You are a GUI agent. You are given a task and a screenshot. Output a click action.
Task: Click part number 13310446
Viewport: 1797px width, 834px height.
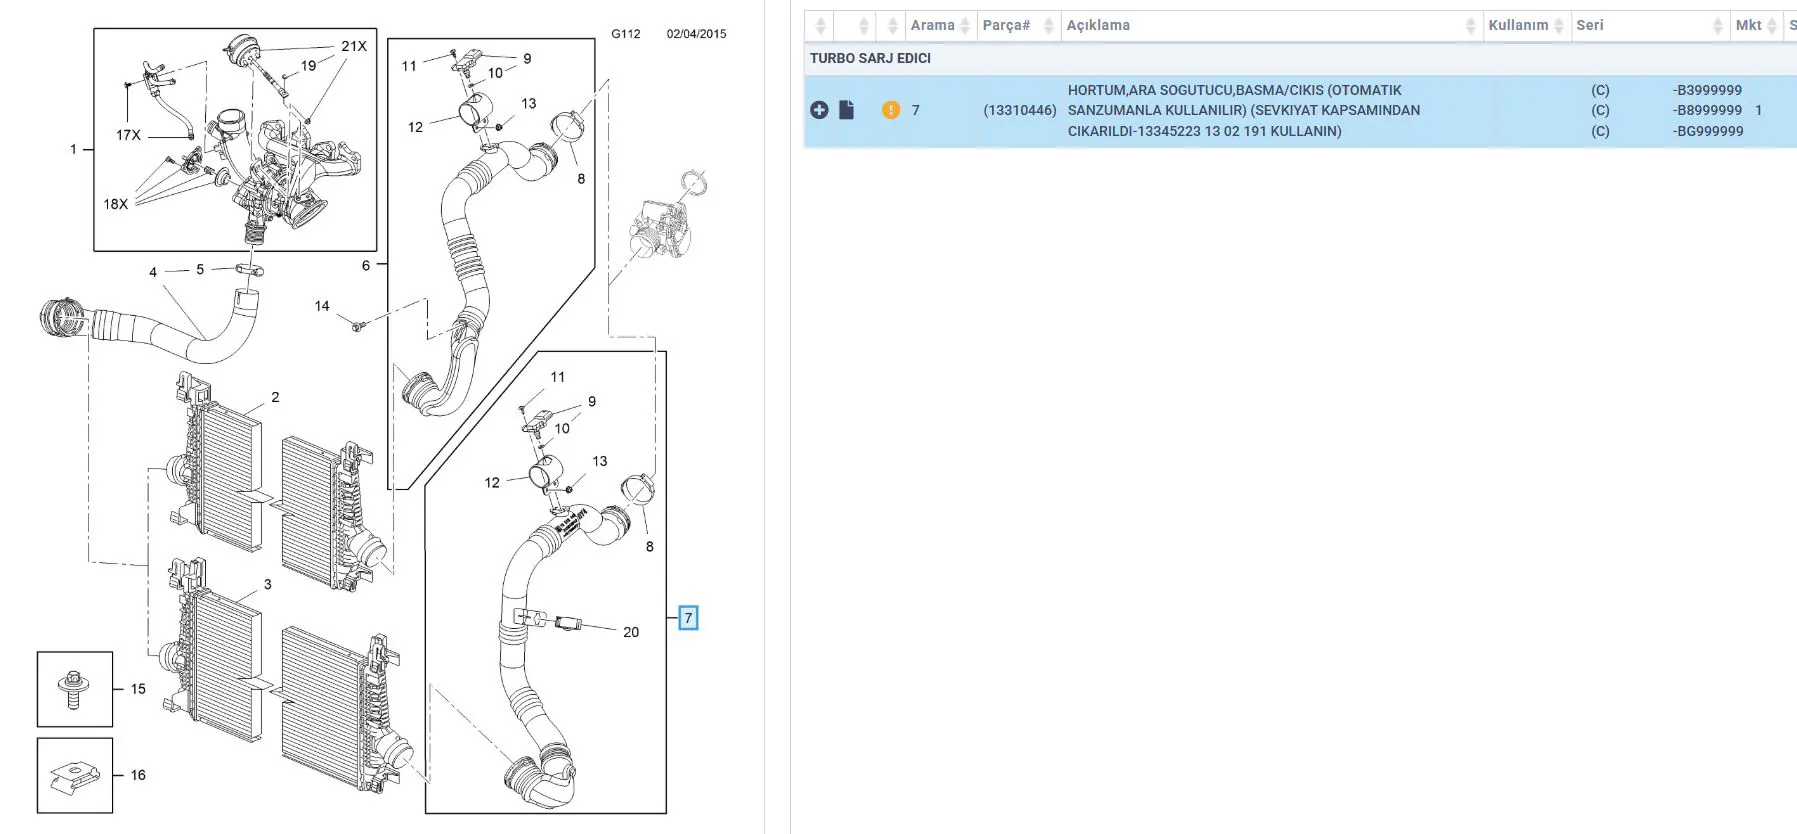pos(1019,110)
